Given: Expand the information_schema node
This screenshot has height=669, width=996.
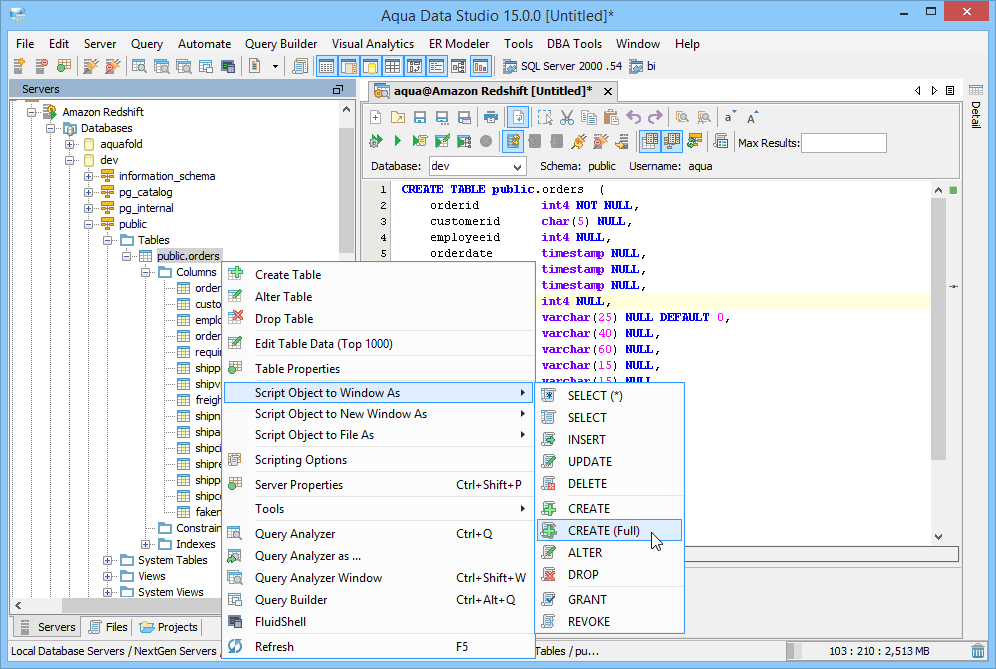Looking at the screenshot, I should pos(88,176).
